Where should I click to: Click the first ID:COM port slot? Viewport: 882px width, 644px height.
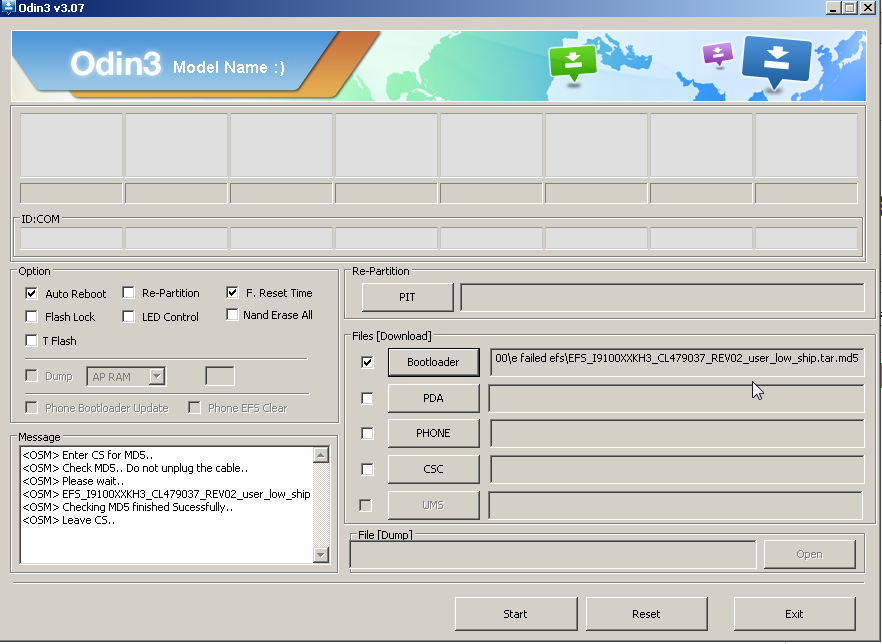(x=71, y=238)
